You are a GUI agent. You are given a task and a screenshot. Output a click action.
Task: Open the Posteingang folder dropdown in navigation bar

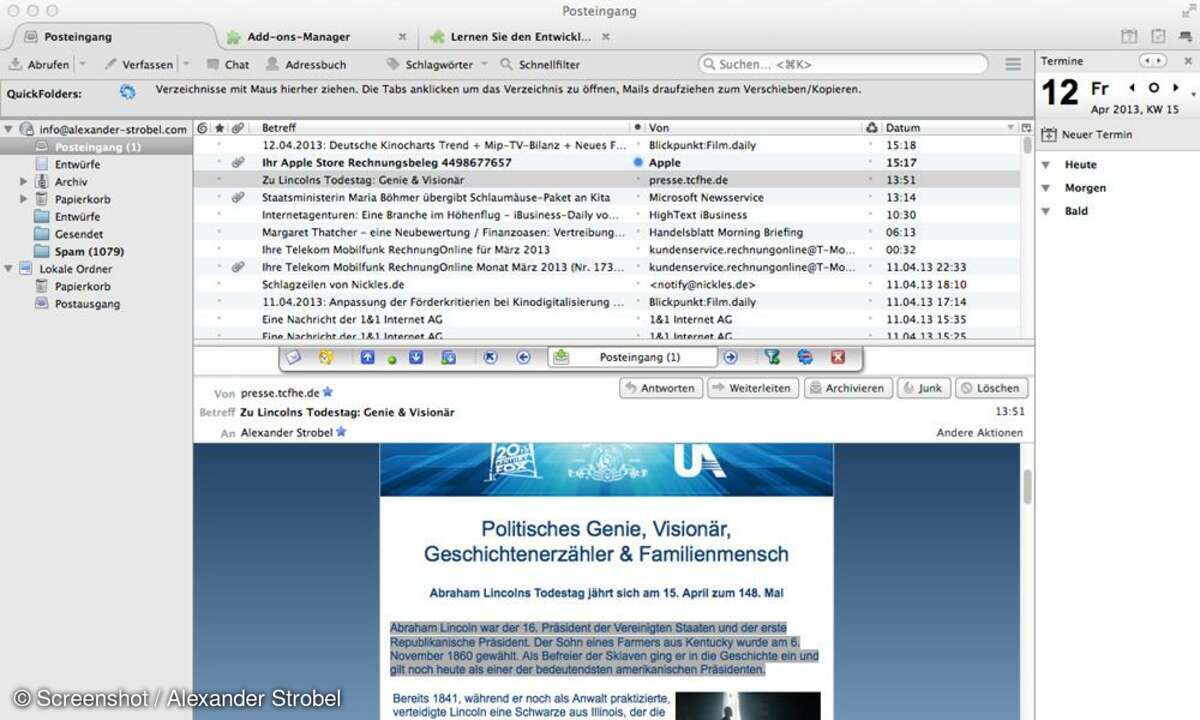click(x=633, y=357)
